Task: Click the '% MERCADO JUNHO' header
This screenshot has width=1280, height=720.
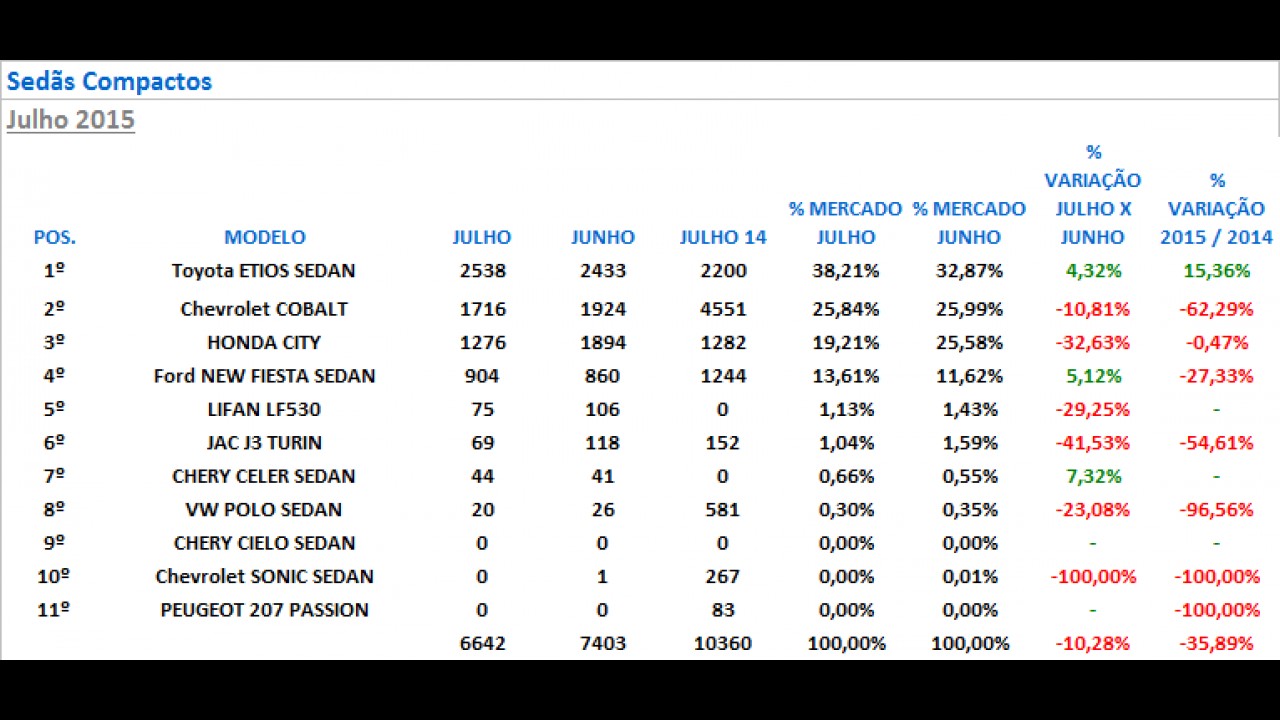Action: tap(969, 223)
